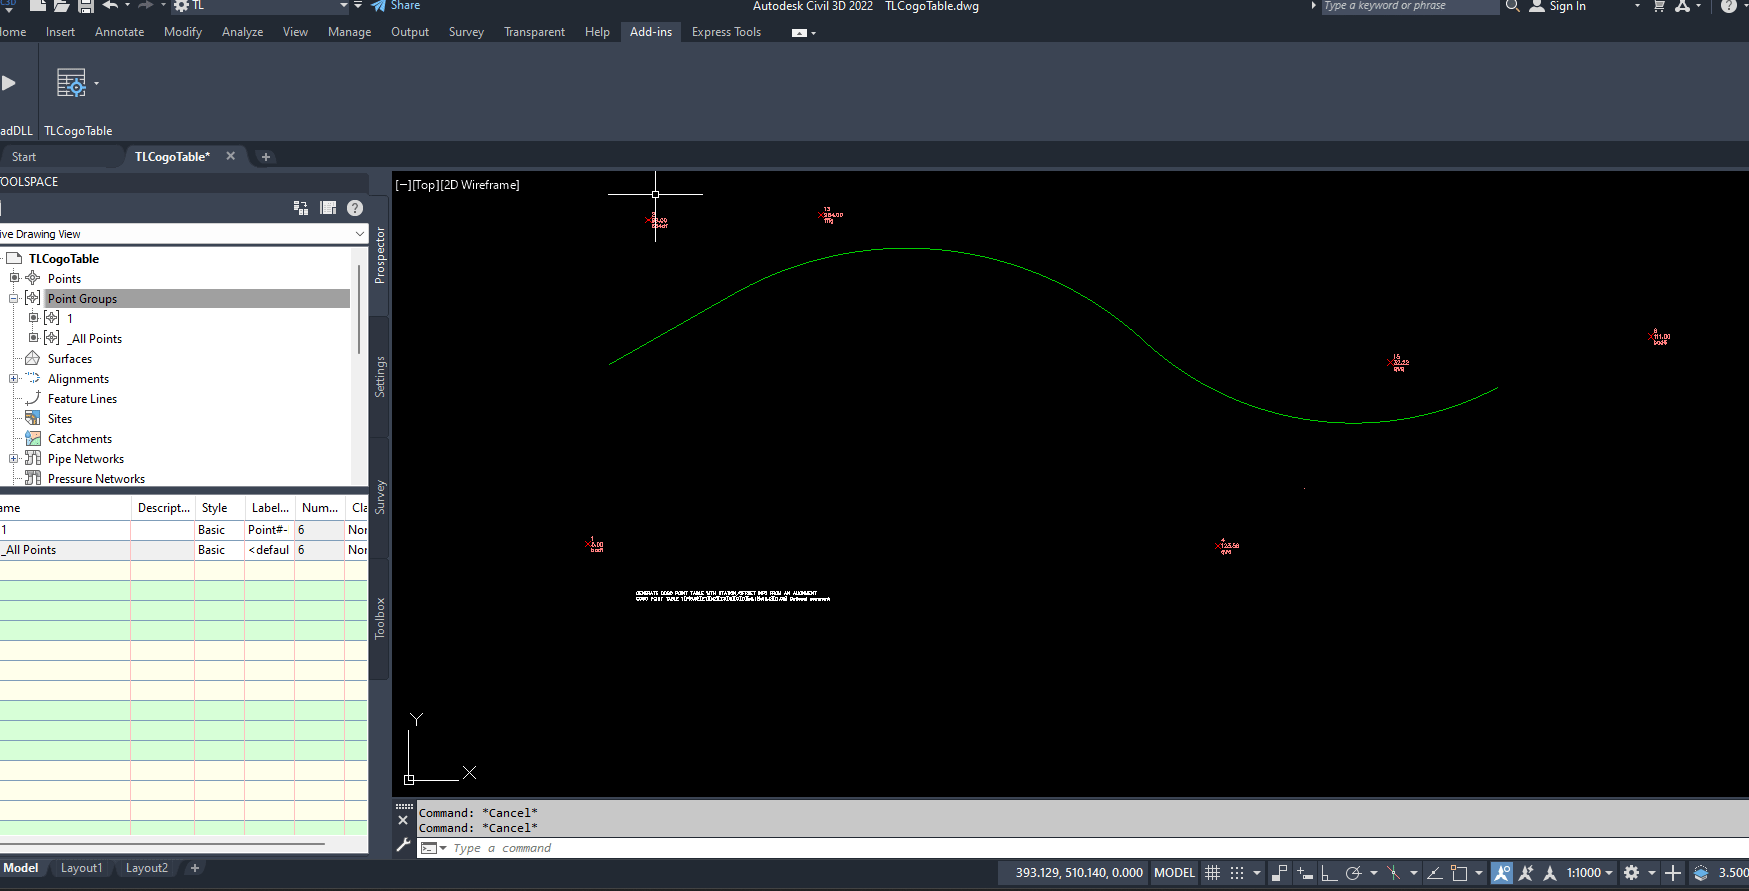
Task: Redo the last undone action
Action: [x=145, y=6]
